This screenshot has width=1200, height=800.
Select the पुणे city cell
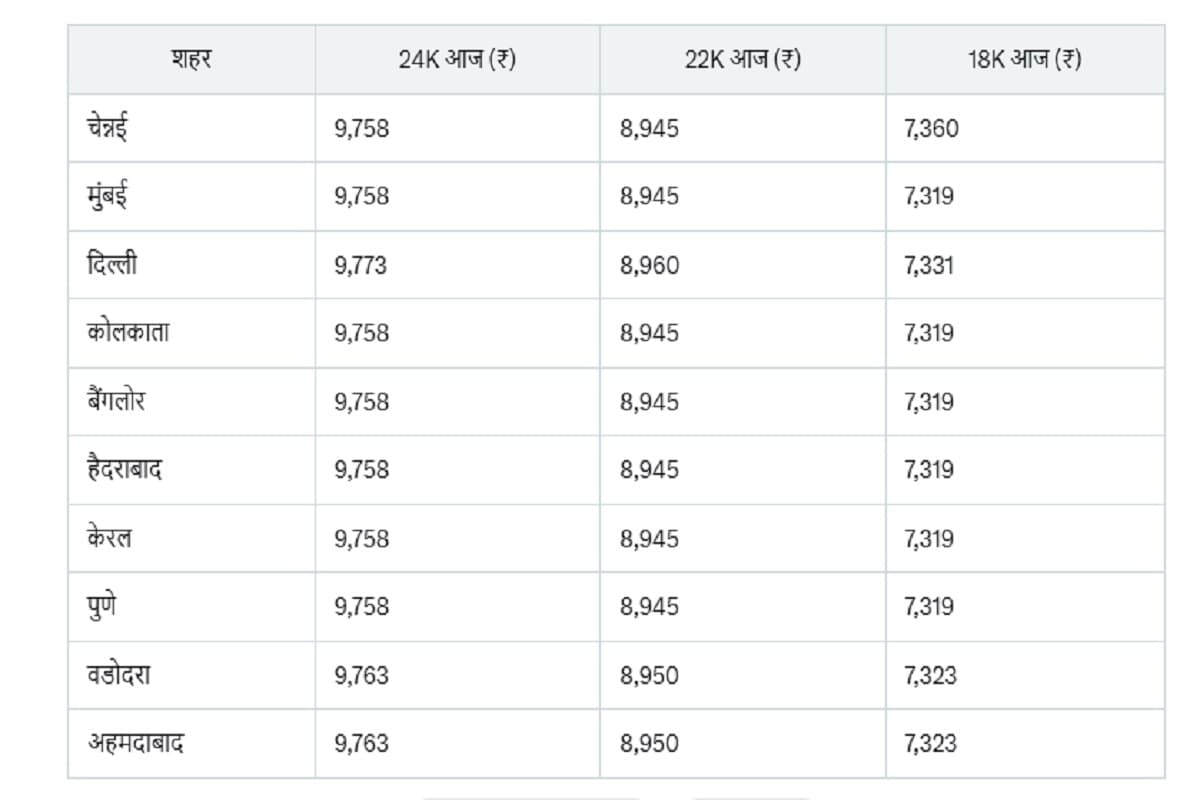pos(101,607)
